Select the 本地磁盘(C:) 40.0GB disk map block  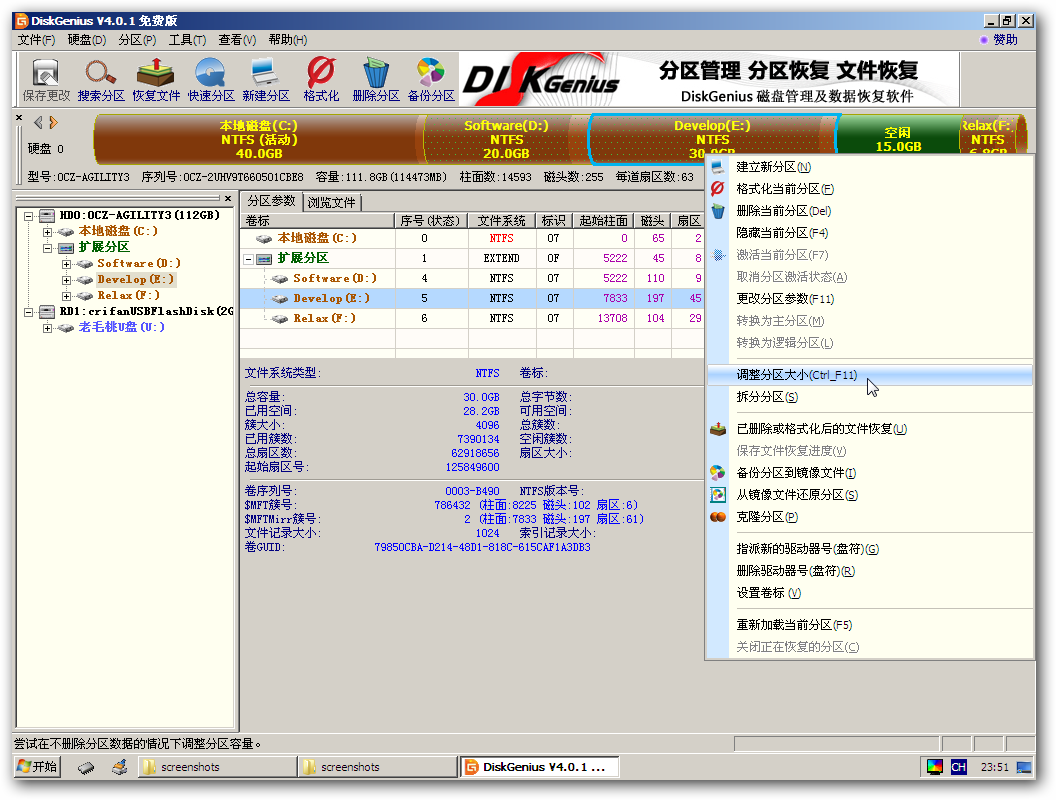pos(259,139)
